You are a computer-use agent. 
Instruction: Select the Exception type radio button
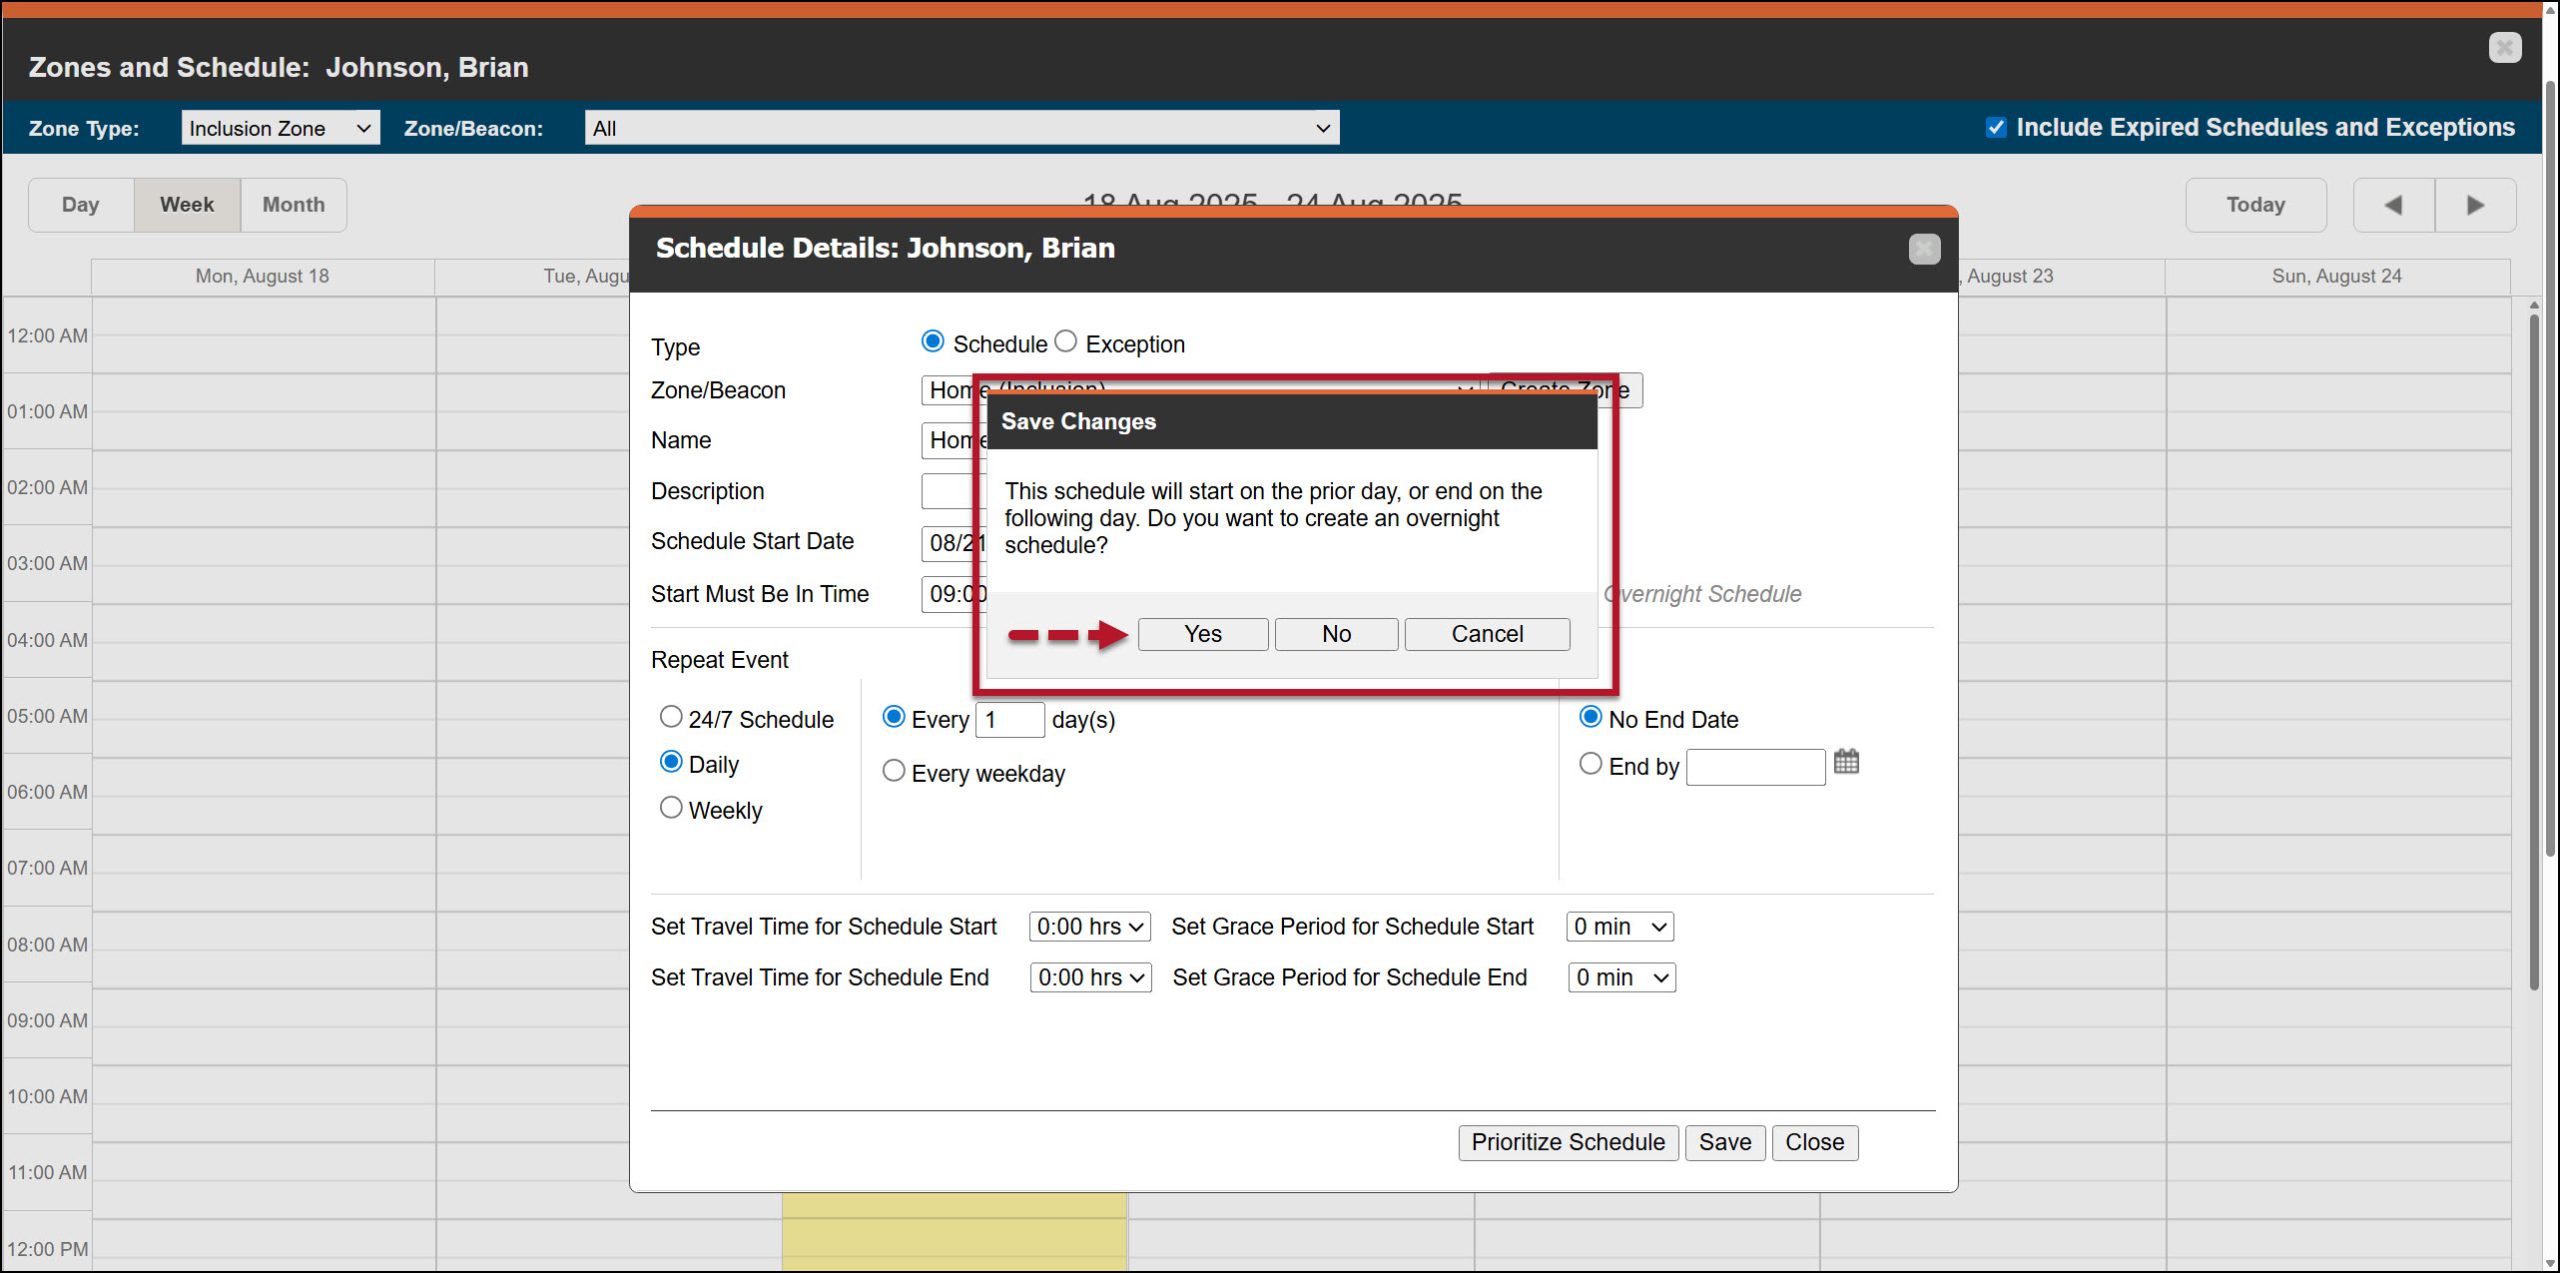coord(1066,342)
